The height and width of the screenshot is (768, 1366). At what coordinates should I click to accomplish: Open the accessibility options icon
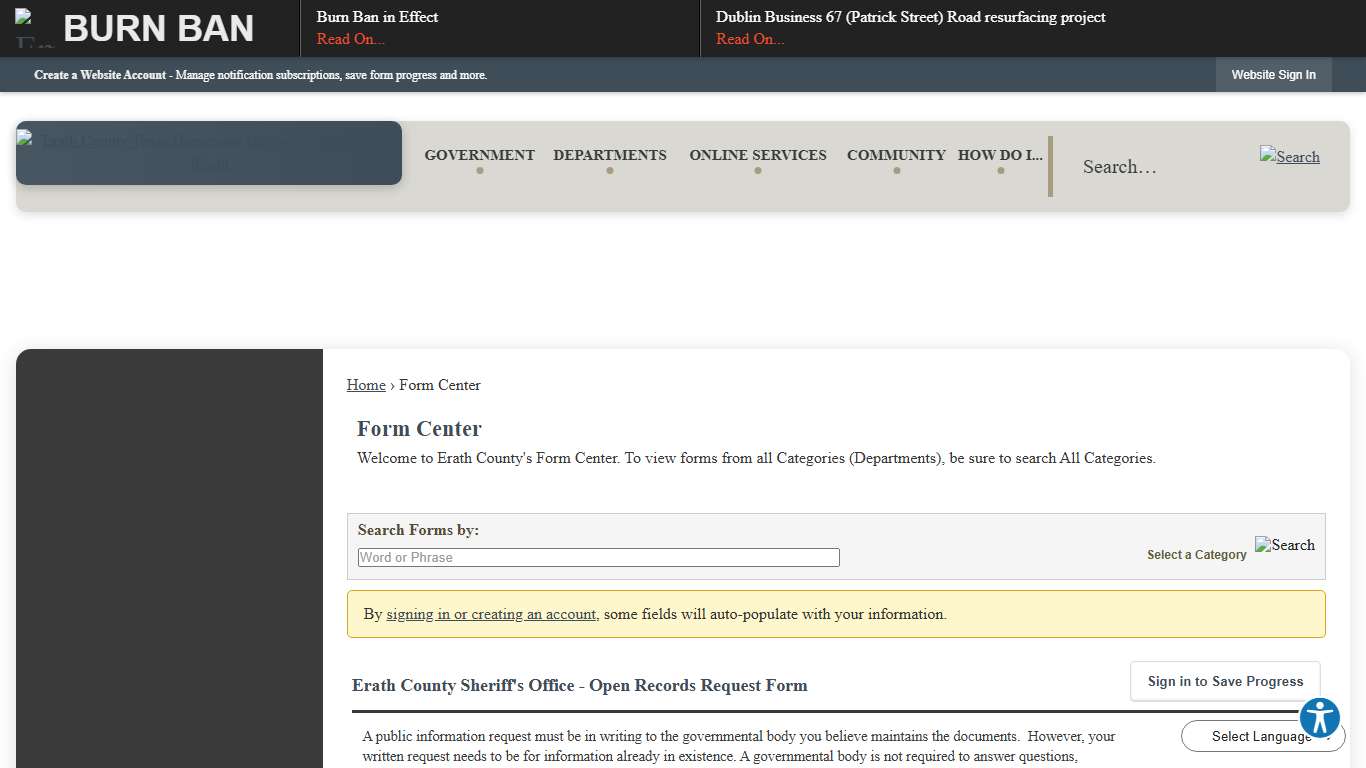[x=1319, y=718]
